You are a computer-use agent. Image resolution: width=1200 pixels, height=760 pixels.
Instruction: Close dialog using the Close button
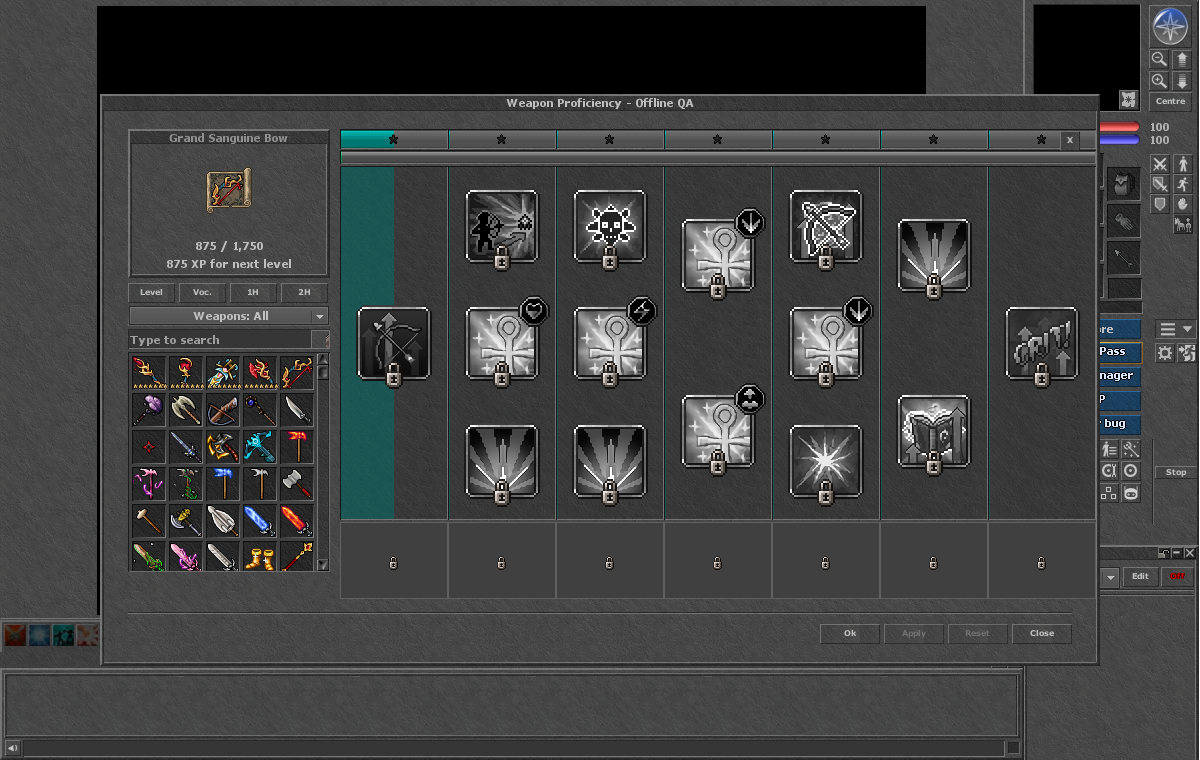(1042, 633)
